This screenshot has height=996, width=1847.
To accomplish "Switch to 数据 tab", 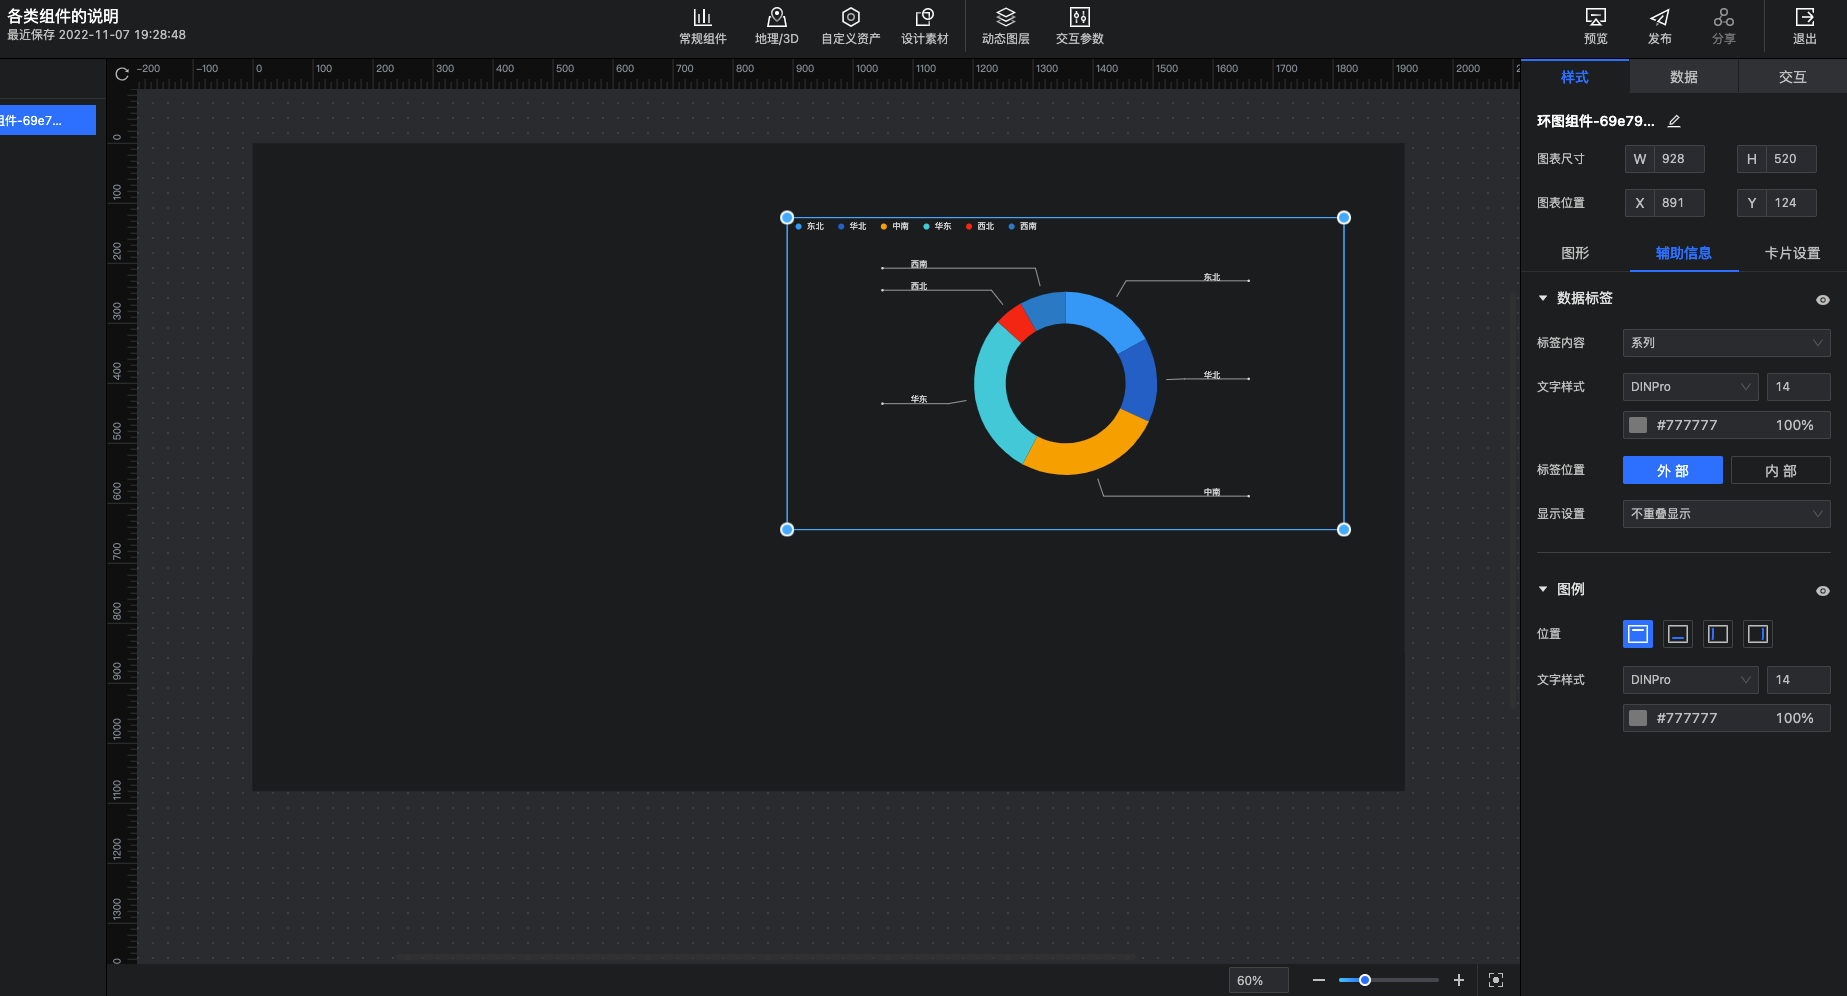I will coord(1684,77).
